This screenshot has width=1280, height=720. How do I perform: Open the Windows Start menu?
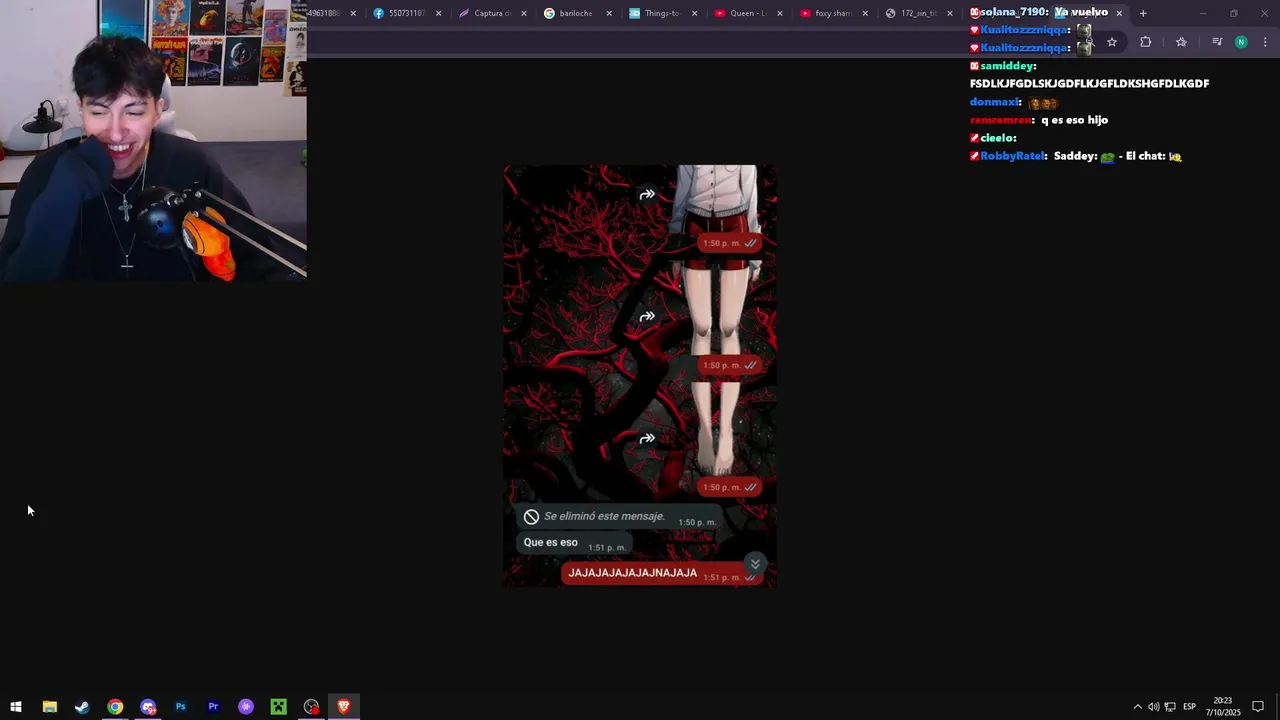(x=16, y=707)
